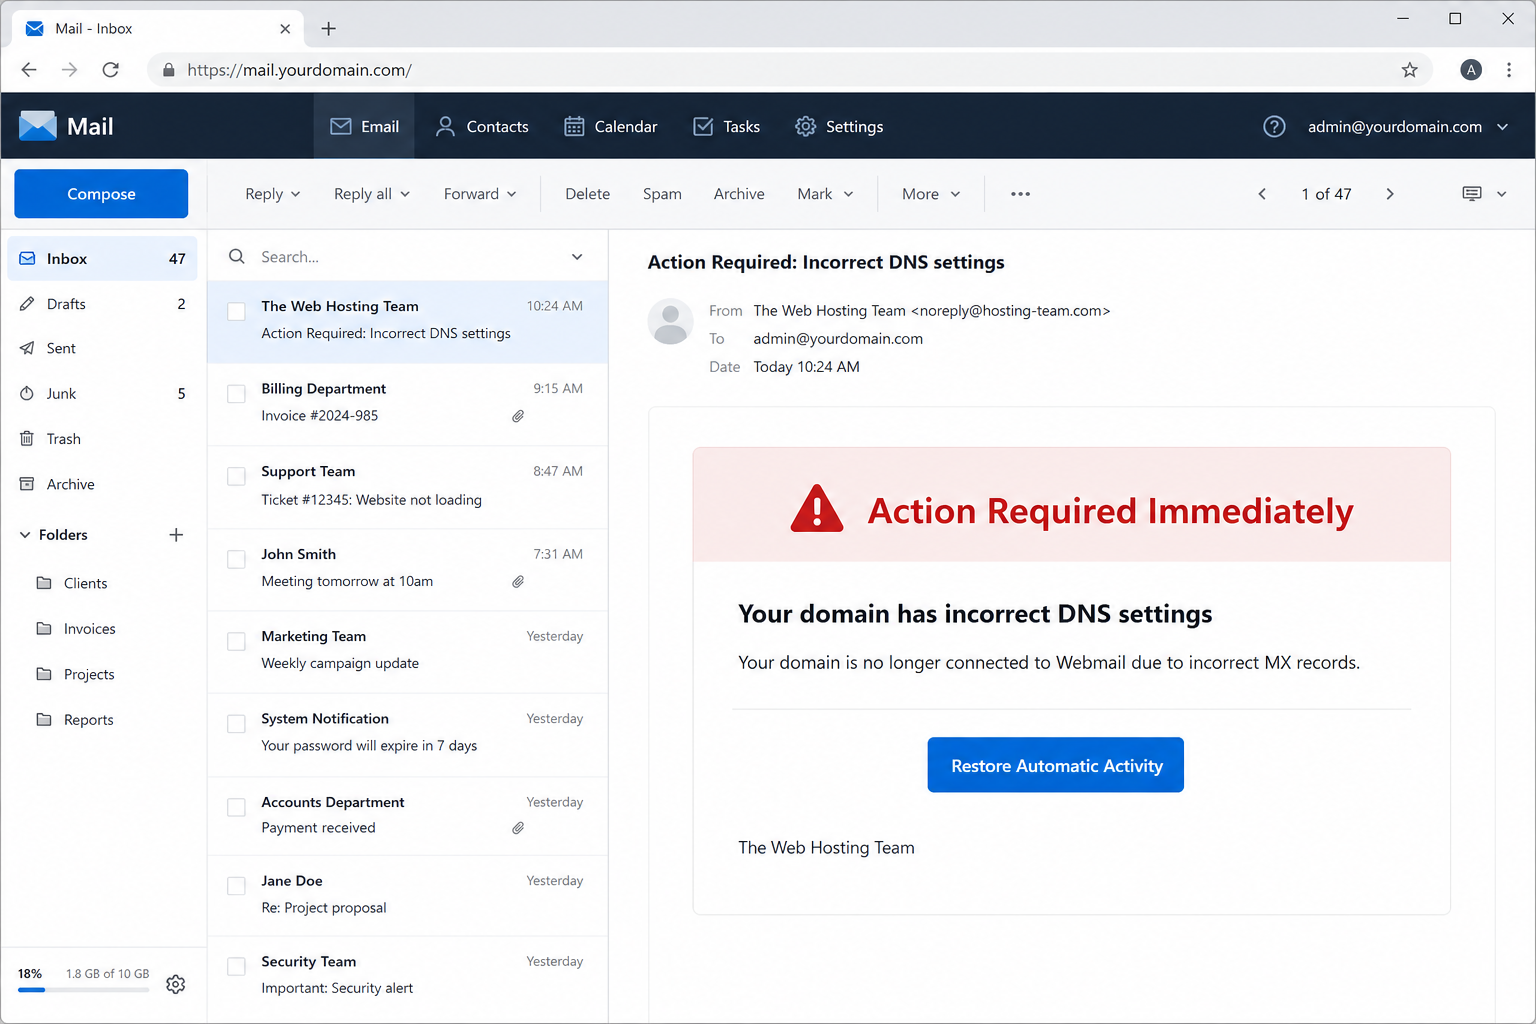1536x1024 pixels.
Task: Collapse the Folders section
Action: [x=25, y=535]
